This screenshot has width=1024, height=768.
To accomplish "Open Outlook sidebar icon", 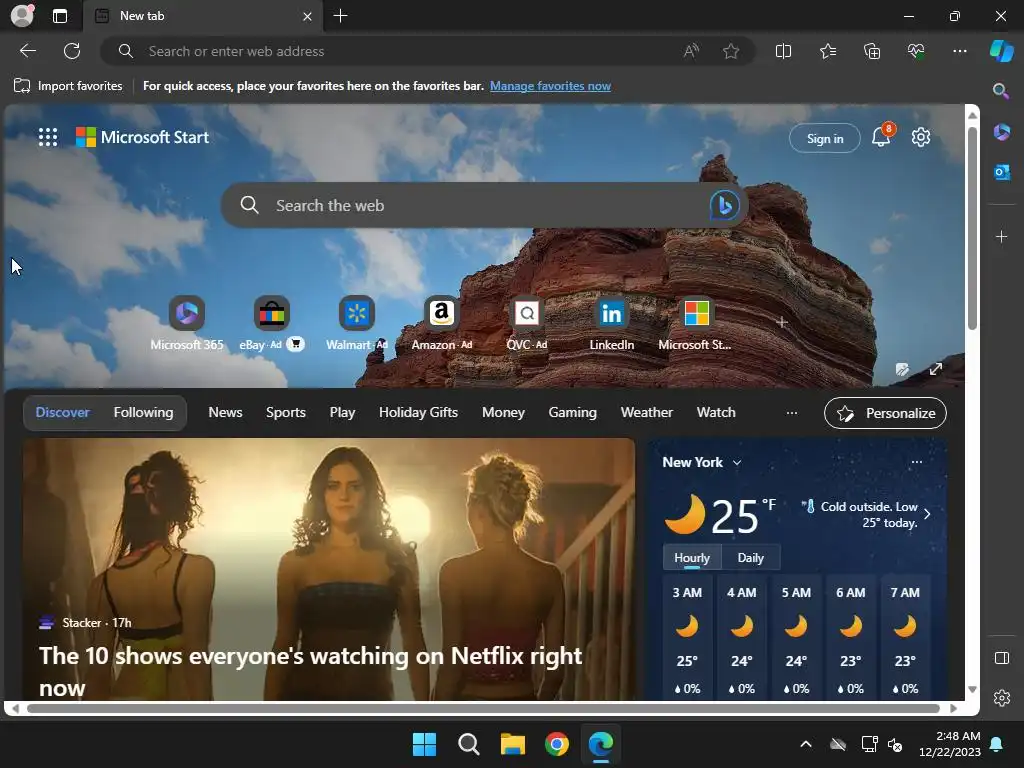I will tap(1001, 172).
